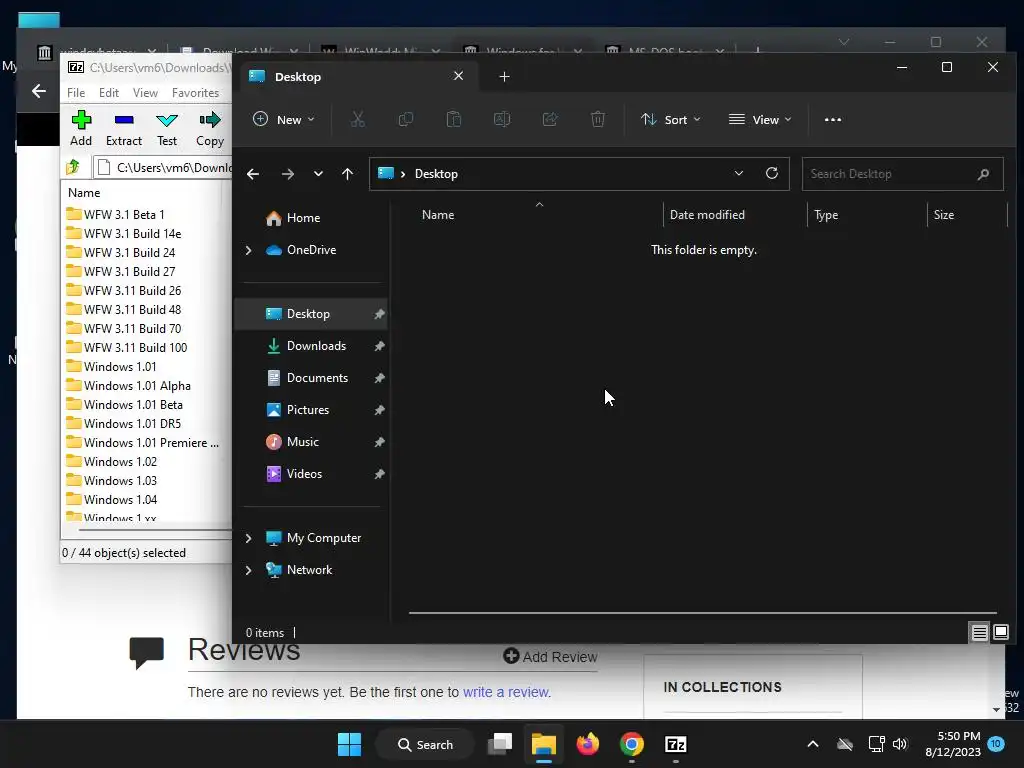Open the File menu in 7-Zip
Image resolution: width=1024 pixels, height=768 pixels.
[76, 93]
